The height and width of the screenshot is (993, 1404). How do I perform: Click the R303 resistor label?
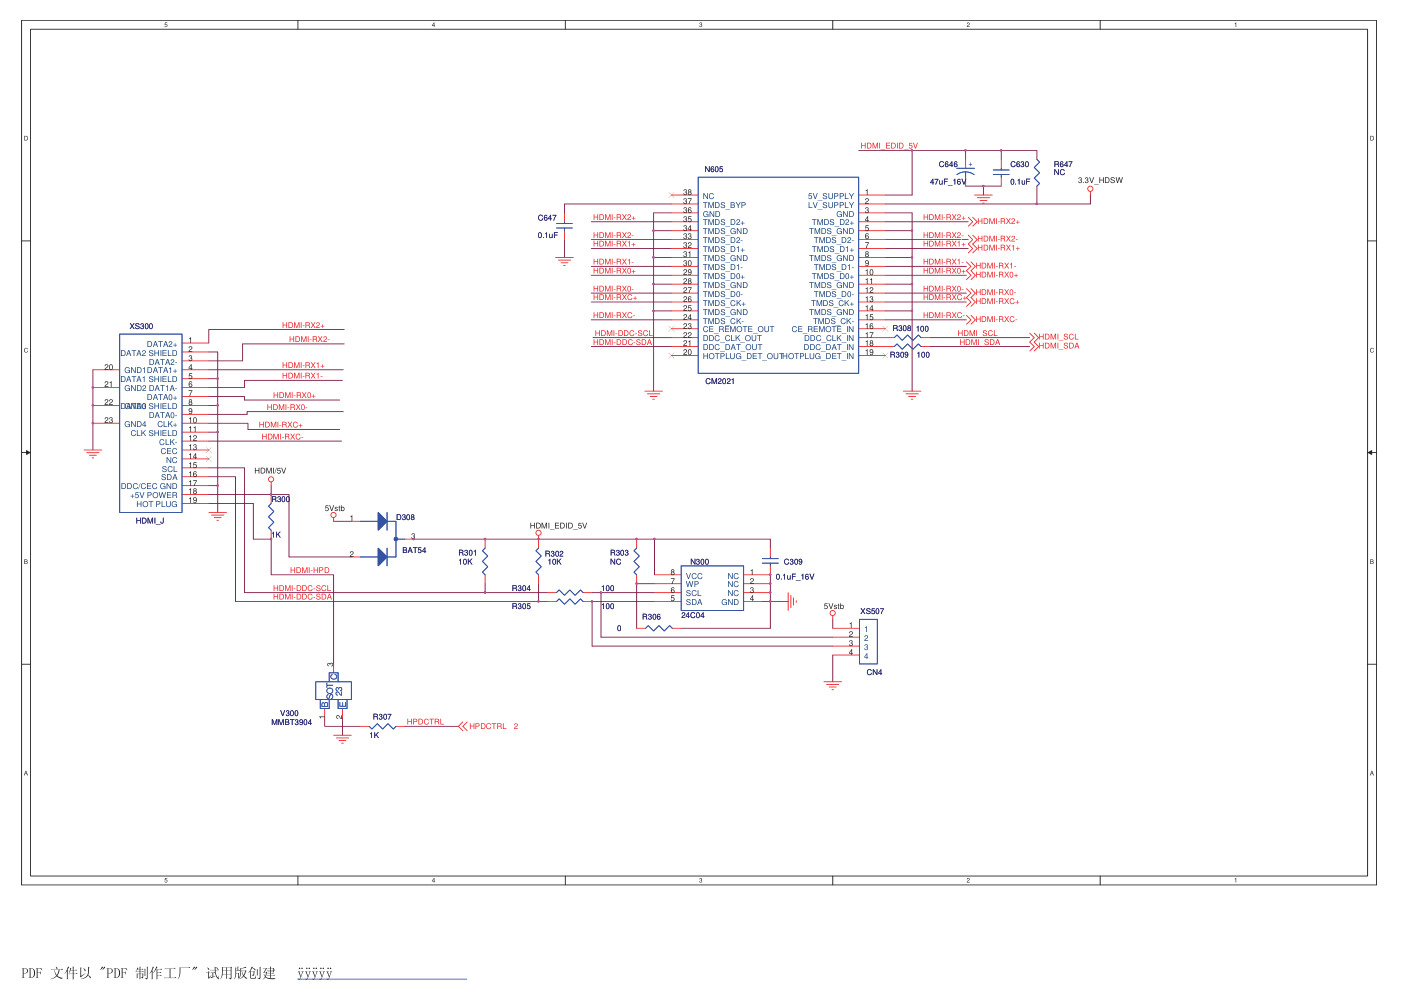pyautogui.click(x=620, y=553)
